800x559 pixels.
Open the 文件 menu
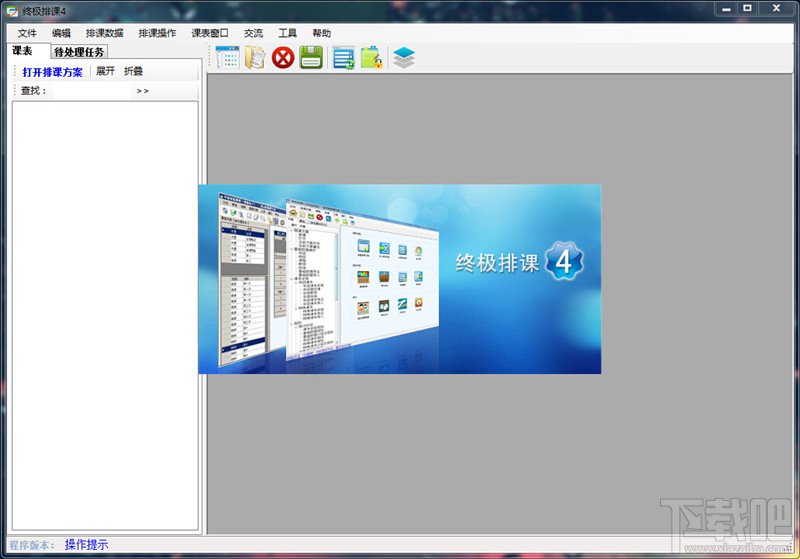point(27,33)
